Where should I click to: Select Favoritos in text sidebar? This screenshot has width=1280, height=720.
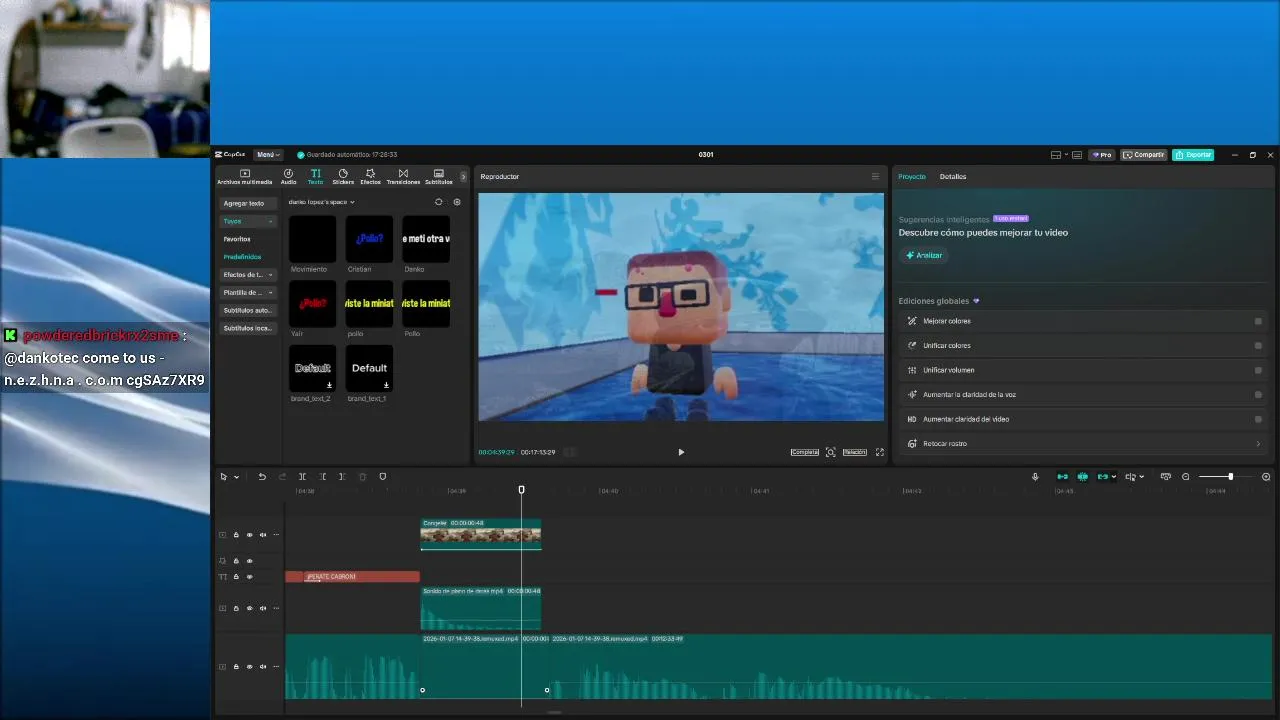[x=237, y=239]
